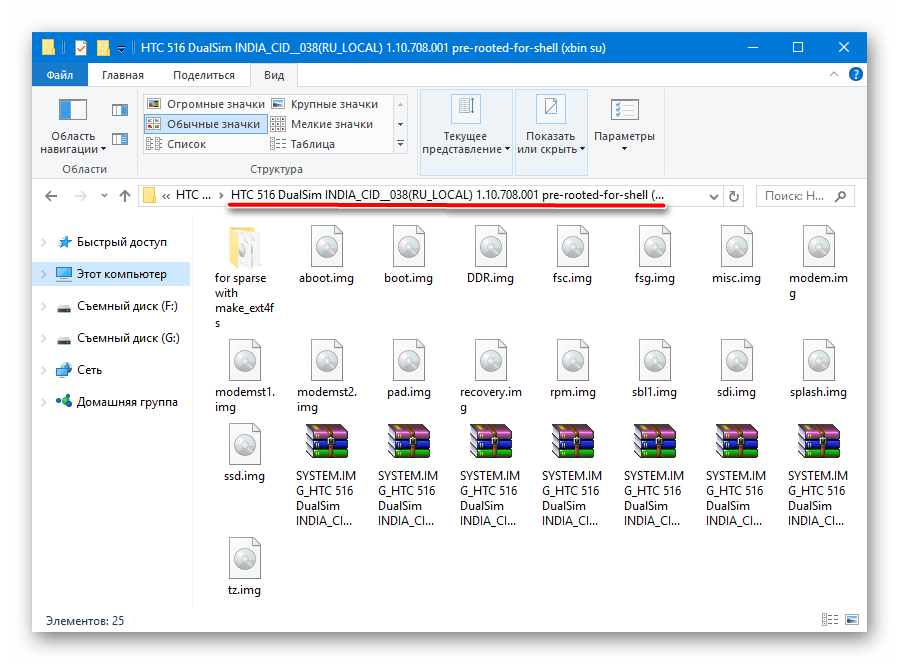
Task: Go back to the previous folder
Action: 51,196
